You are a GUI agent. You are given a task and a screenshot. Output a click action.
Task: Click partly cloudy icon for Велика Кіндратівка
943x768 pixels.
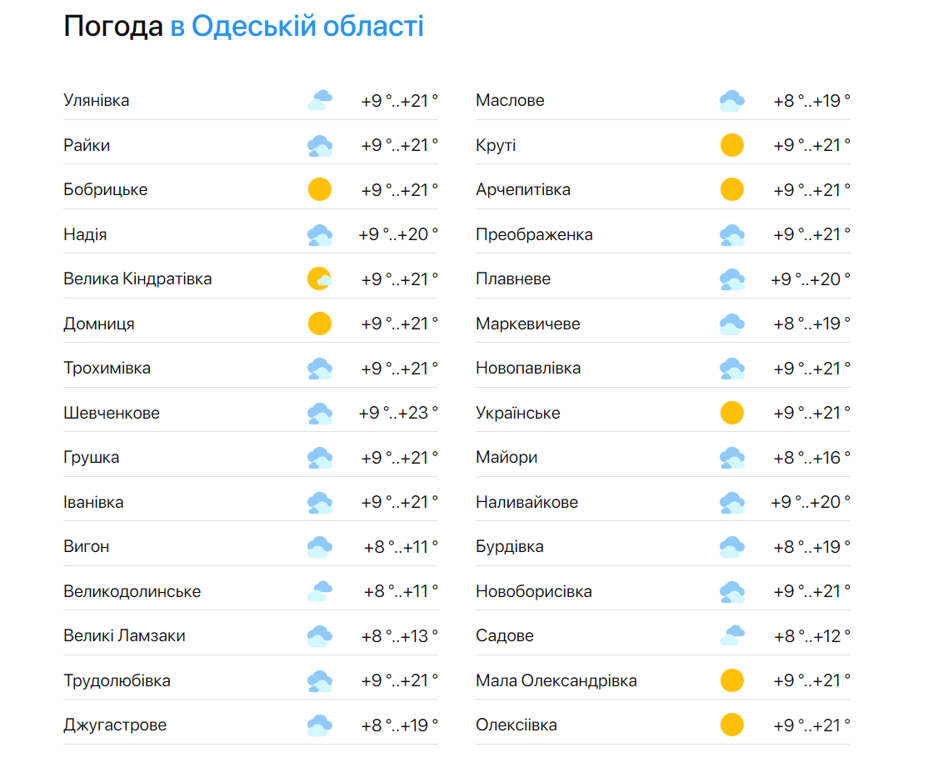click(320, 279)
